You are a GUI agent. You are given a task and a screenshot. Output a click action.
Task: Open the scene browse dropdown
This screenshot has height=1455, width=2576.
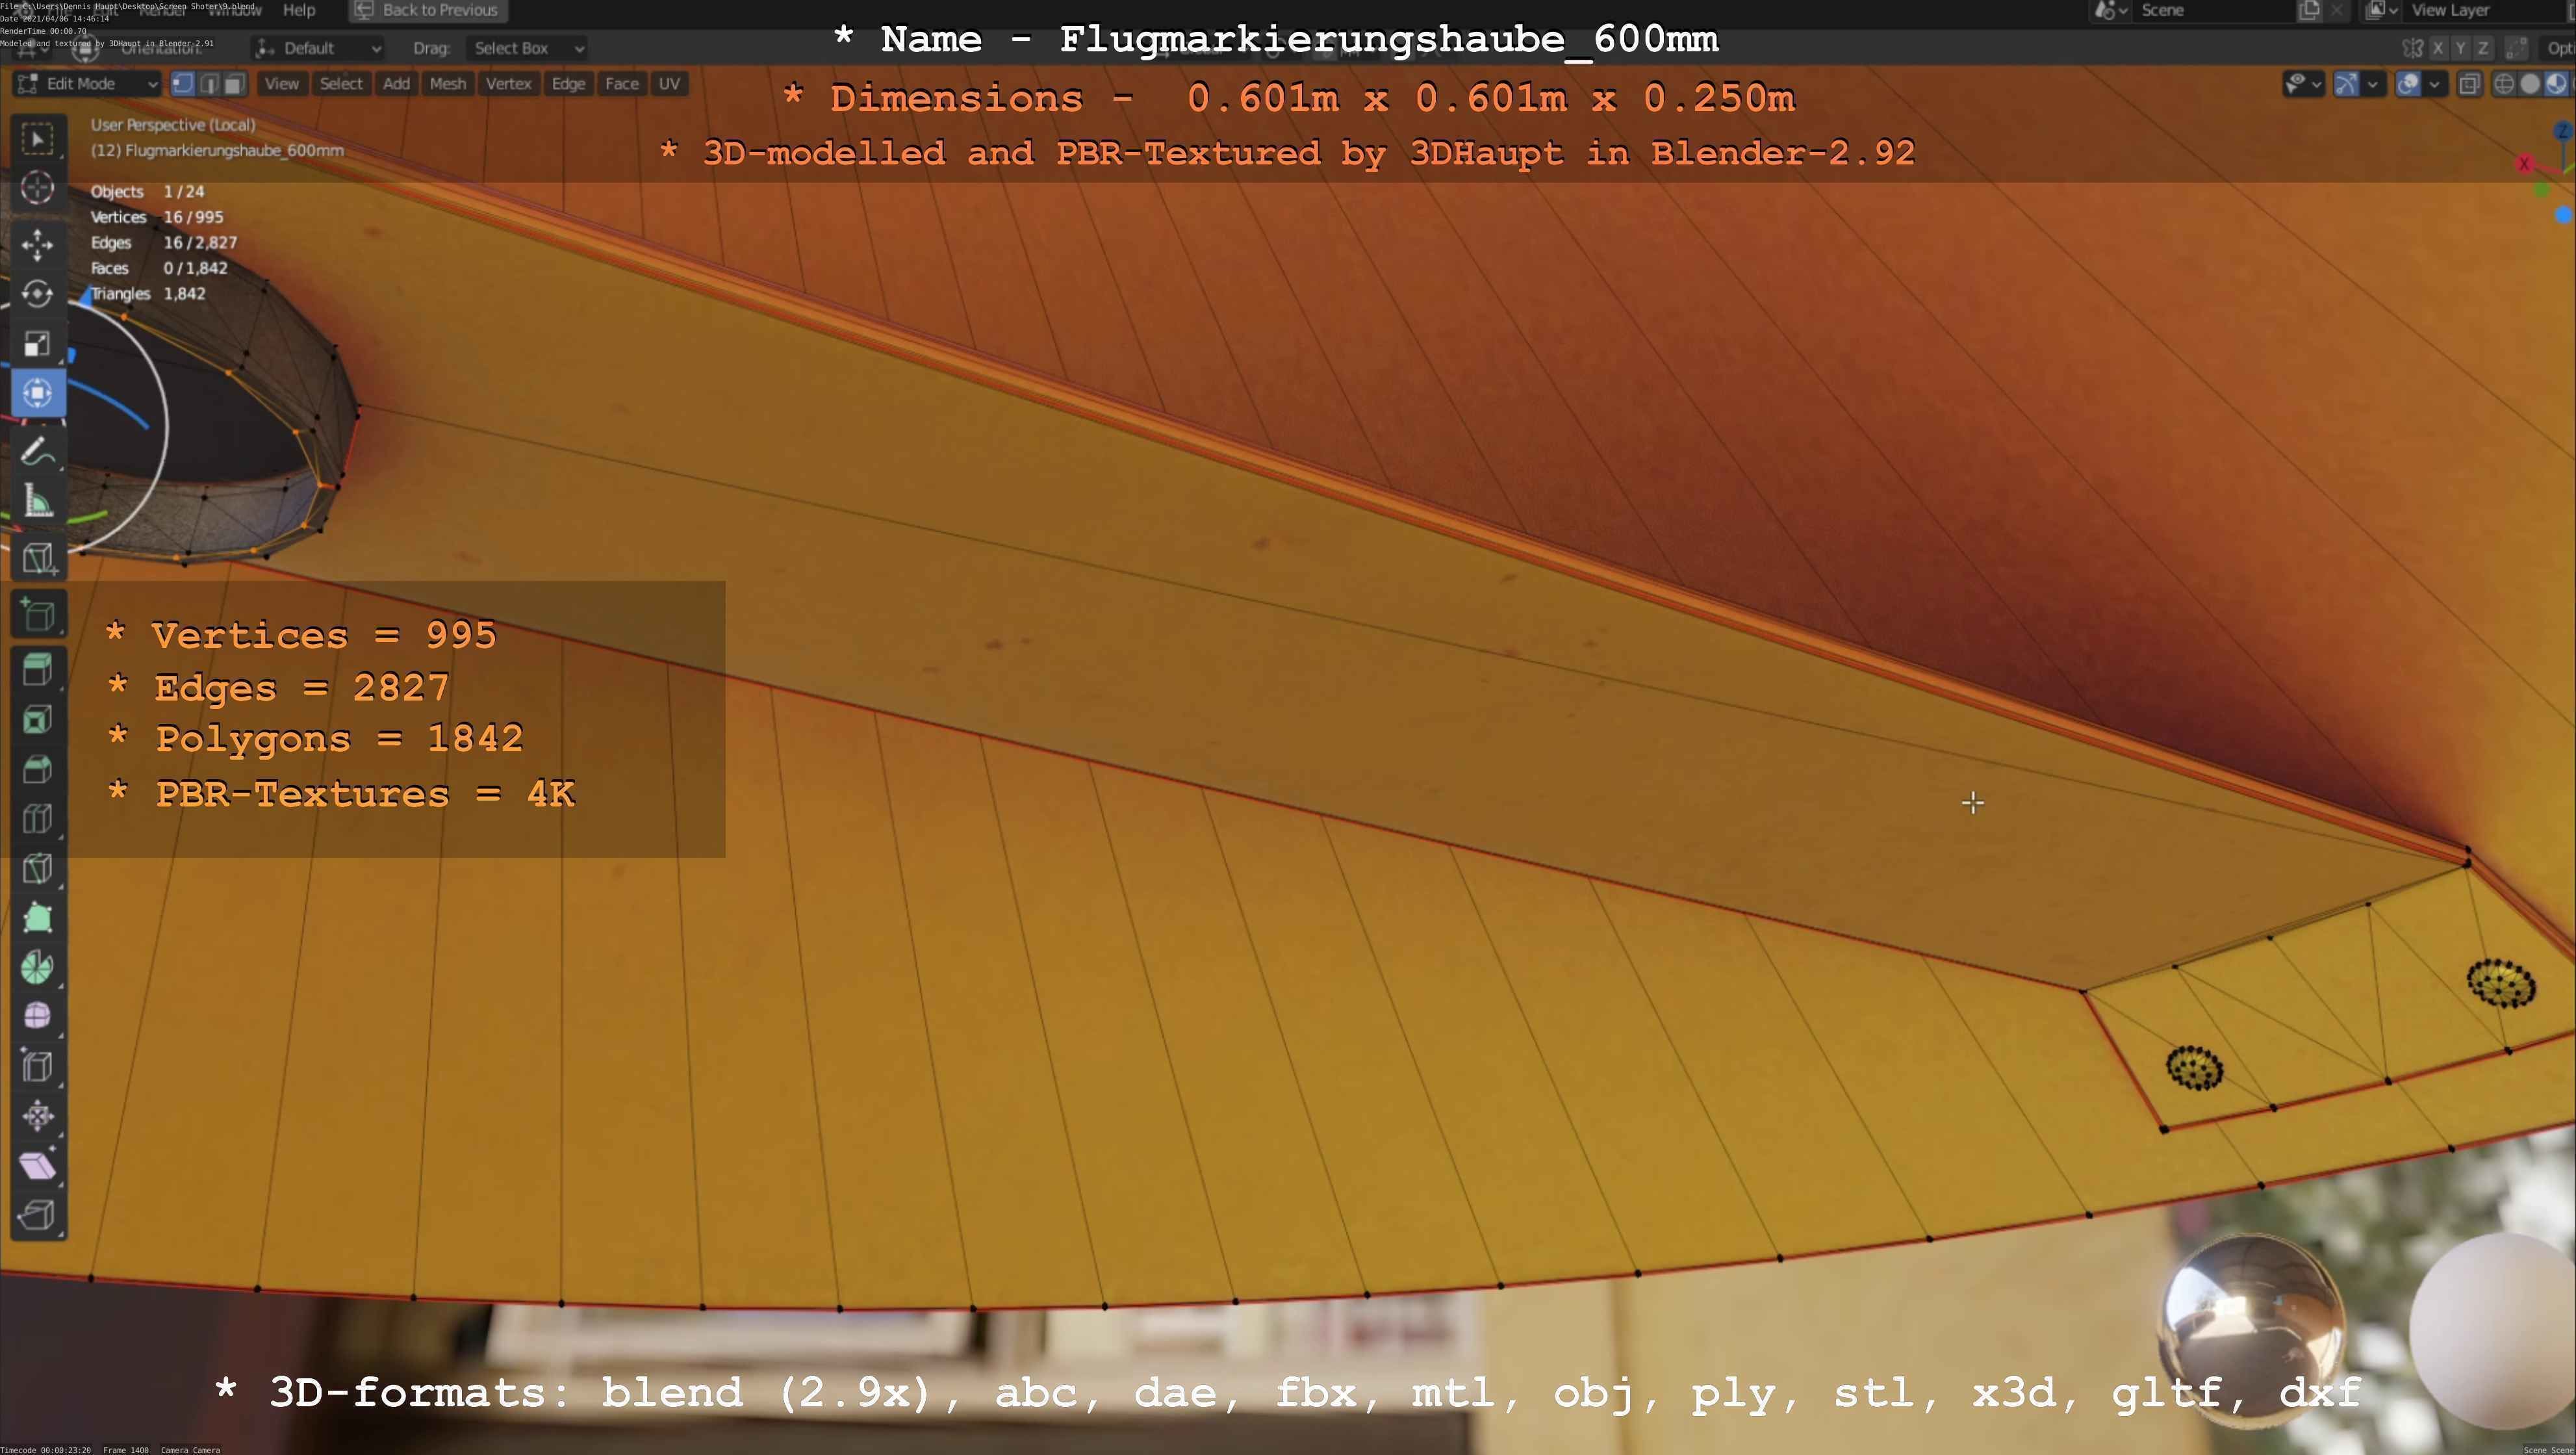click(x=2110, y=10)
